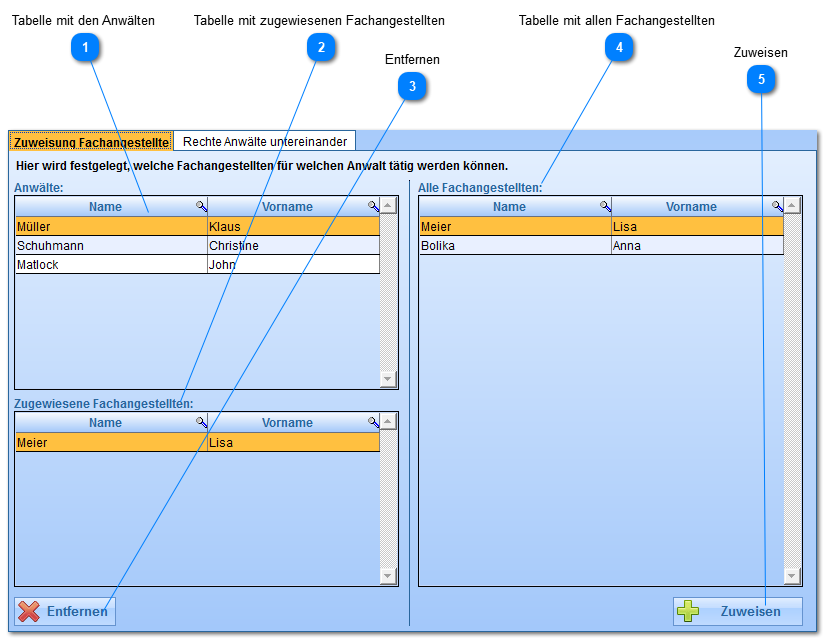Click blue callout marker number 3
The height and width of the screenshot is (642, 826).
click(x=412, y=88)
